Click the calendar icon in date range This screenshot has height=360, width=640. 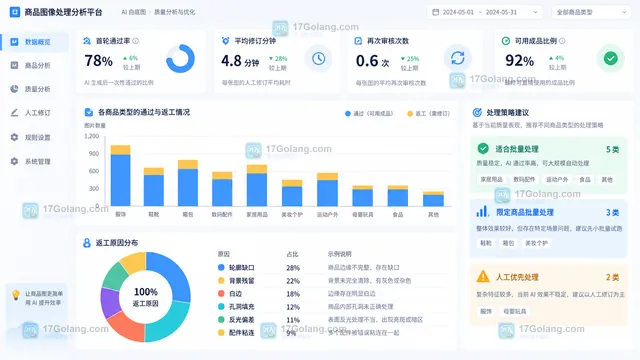coord(436,12)
